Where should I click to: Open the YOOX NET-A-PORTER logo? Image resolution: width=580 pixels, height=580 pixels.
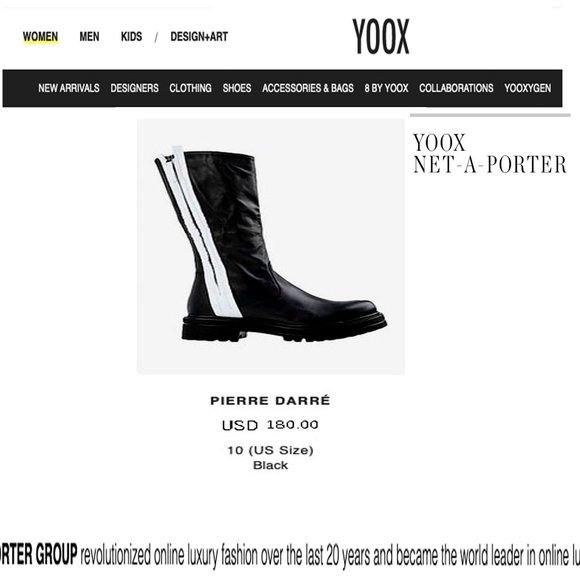click(489, 154)
